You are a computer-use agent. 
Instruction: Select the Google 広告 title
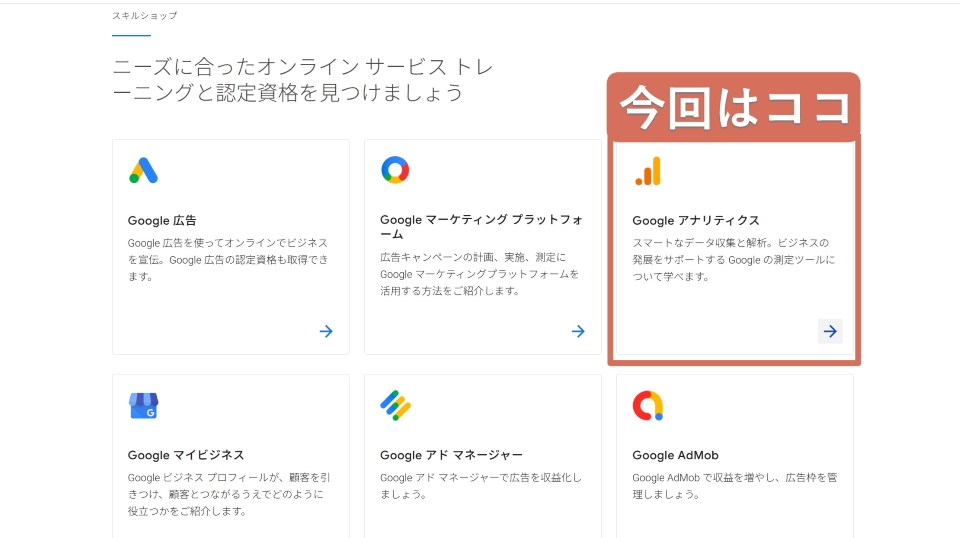click(162, 220)
